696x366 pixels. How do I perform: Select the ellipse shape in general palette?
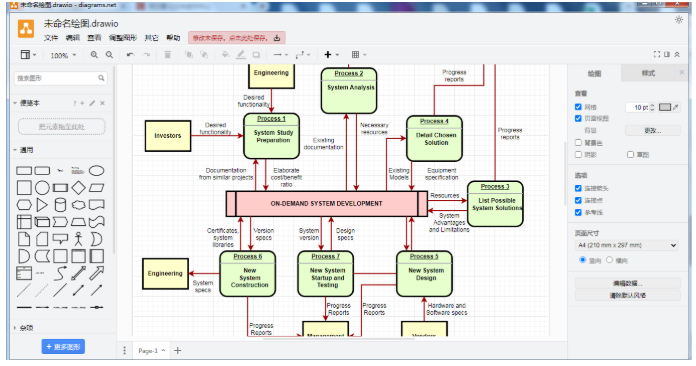(x=96, y=171)
